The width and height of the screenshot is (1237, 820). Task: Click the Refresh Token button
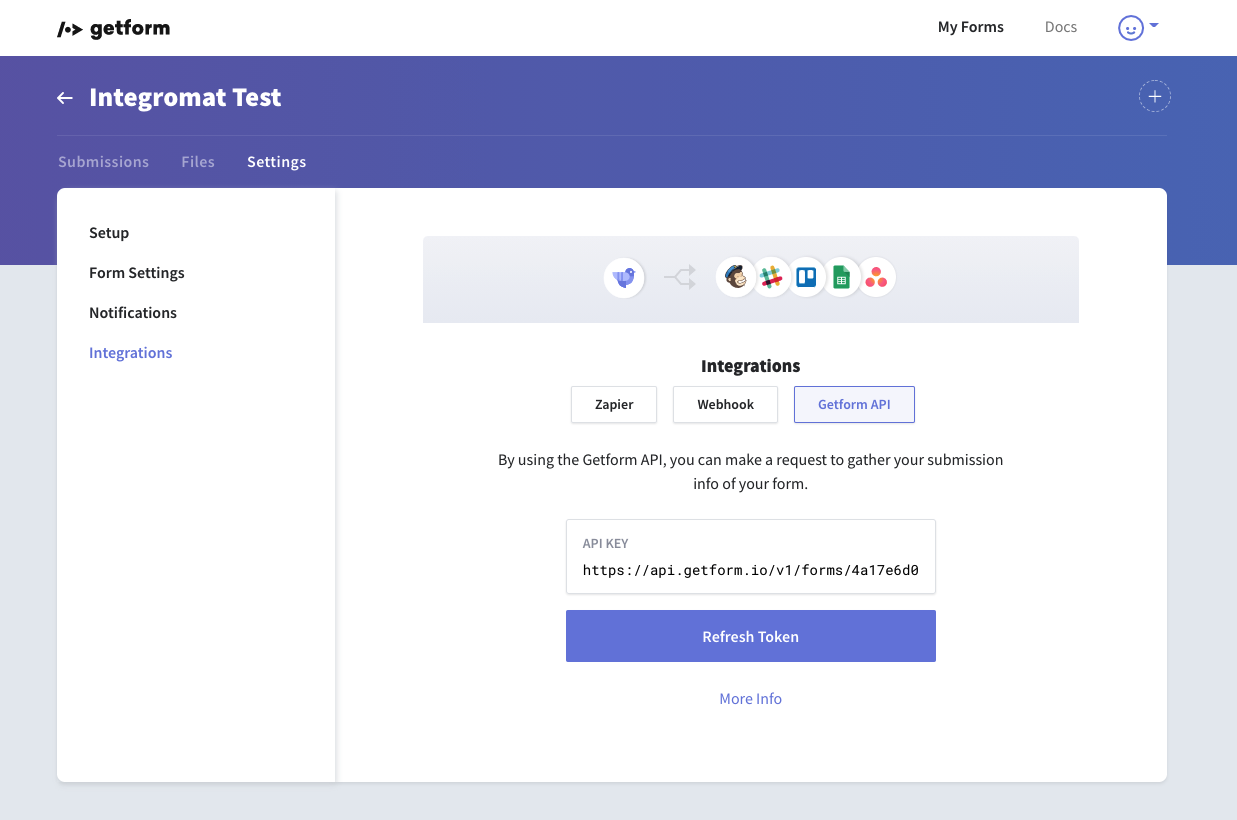click(751, 636)
